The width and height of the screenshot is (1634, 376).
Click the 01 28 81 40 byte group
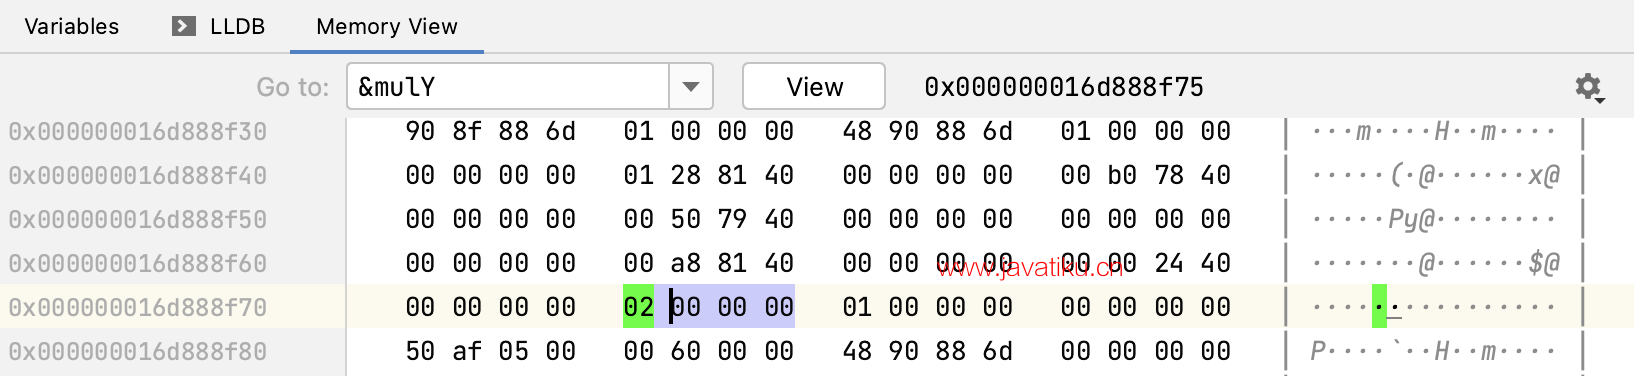[709, 175]
